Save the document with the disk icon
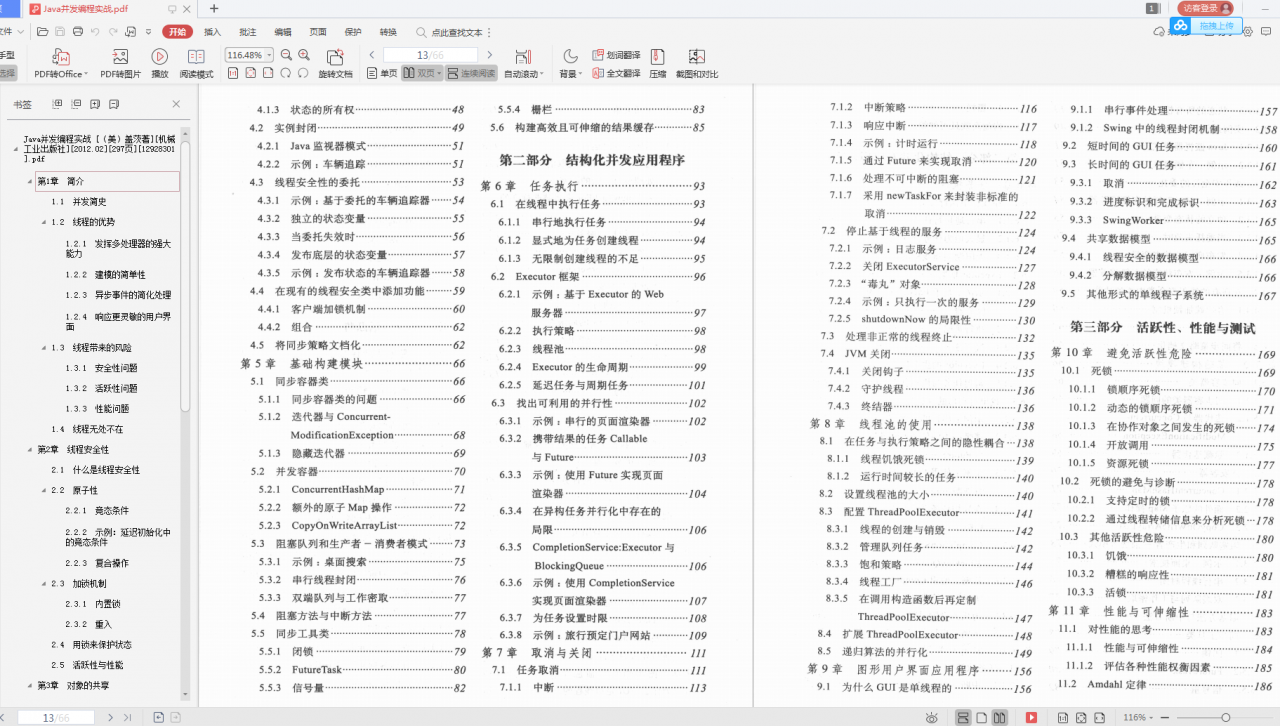The image size is (1280, 726). click(60, 32)
